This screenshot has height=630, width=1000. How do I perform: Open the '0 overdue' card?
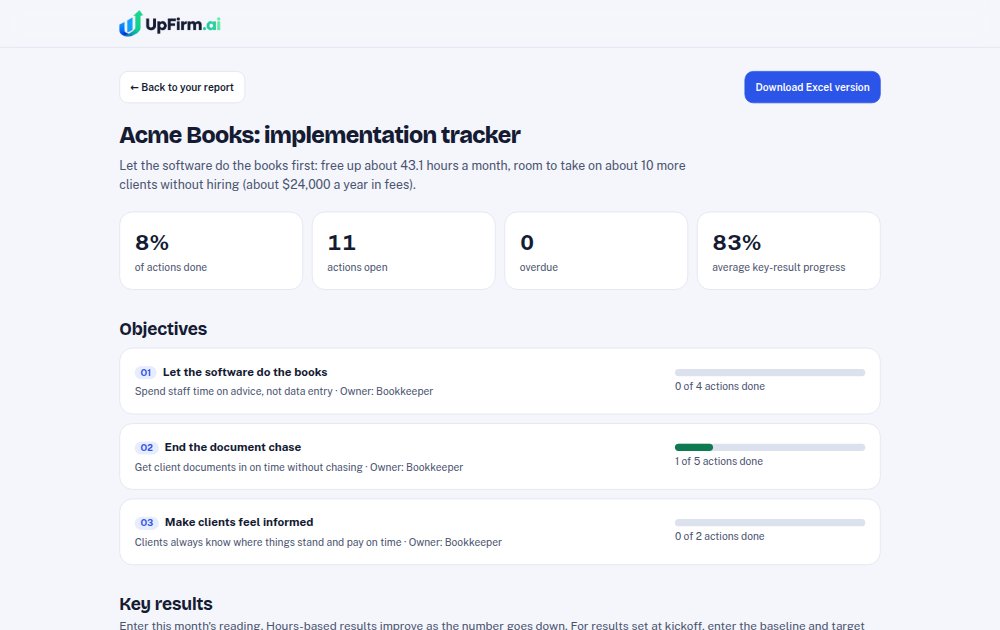[596, 251]
